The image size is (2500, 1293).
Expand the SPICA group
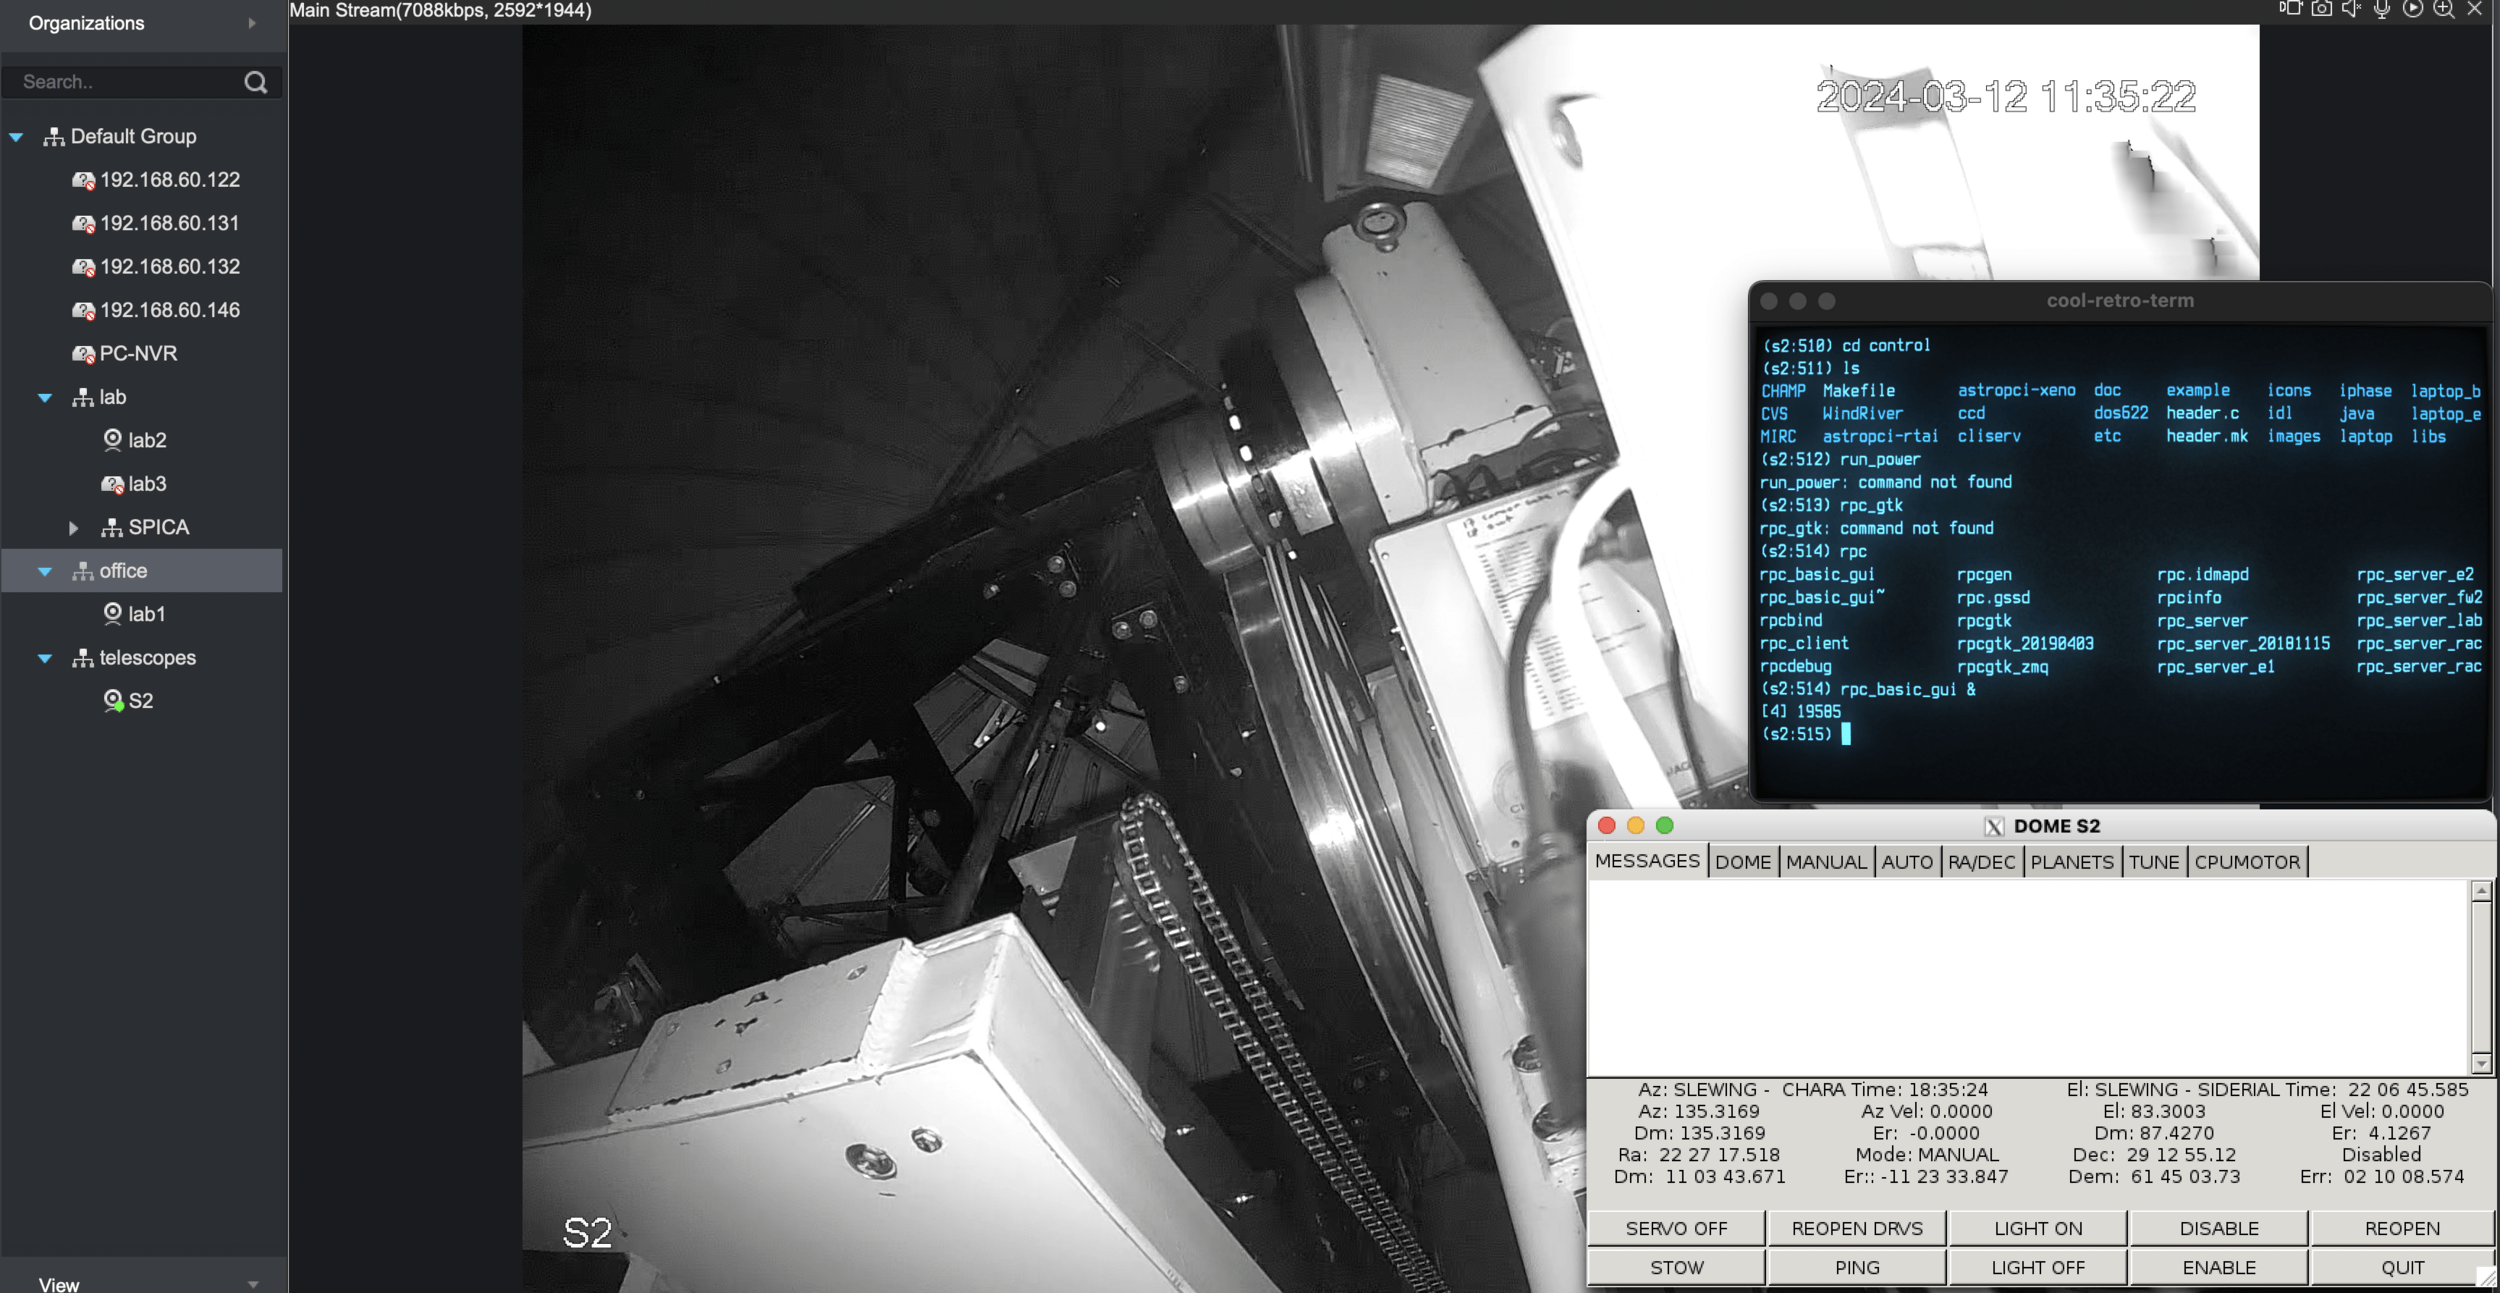[x=73, y=527]
